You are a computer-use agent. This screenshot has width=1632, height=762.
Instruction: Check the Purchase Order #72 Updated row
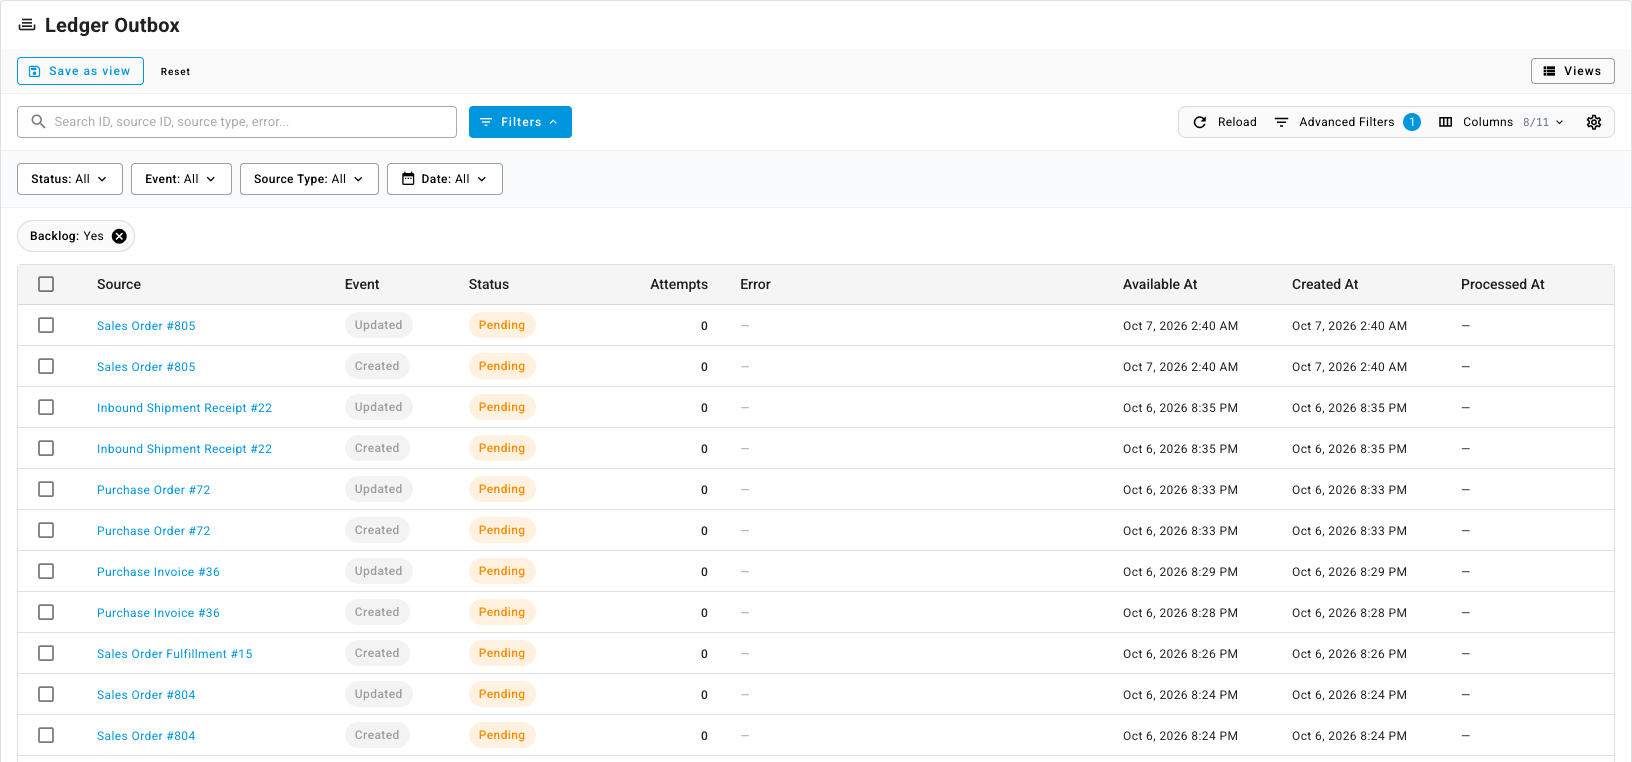(x=46, y=489)
